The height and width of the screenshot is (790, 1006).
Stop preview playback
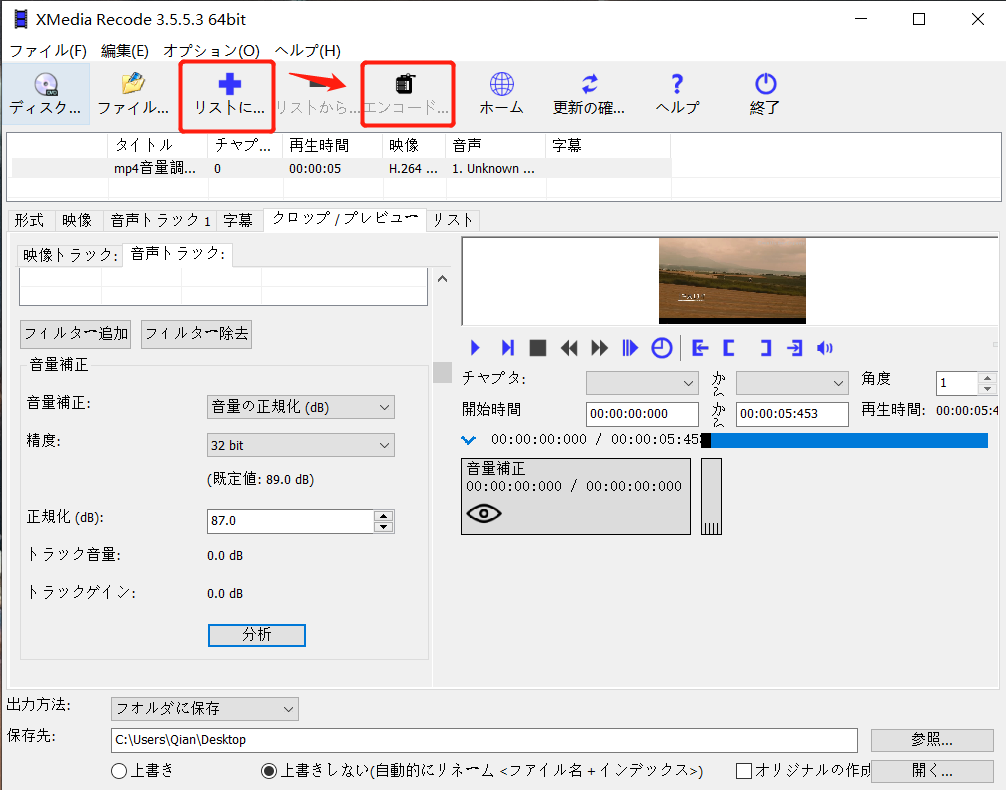538,348
